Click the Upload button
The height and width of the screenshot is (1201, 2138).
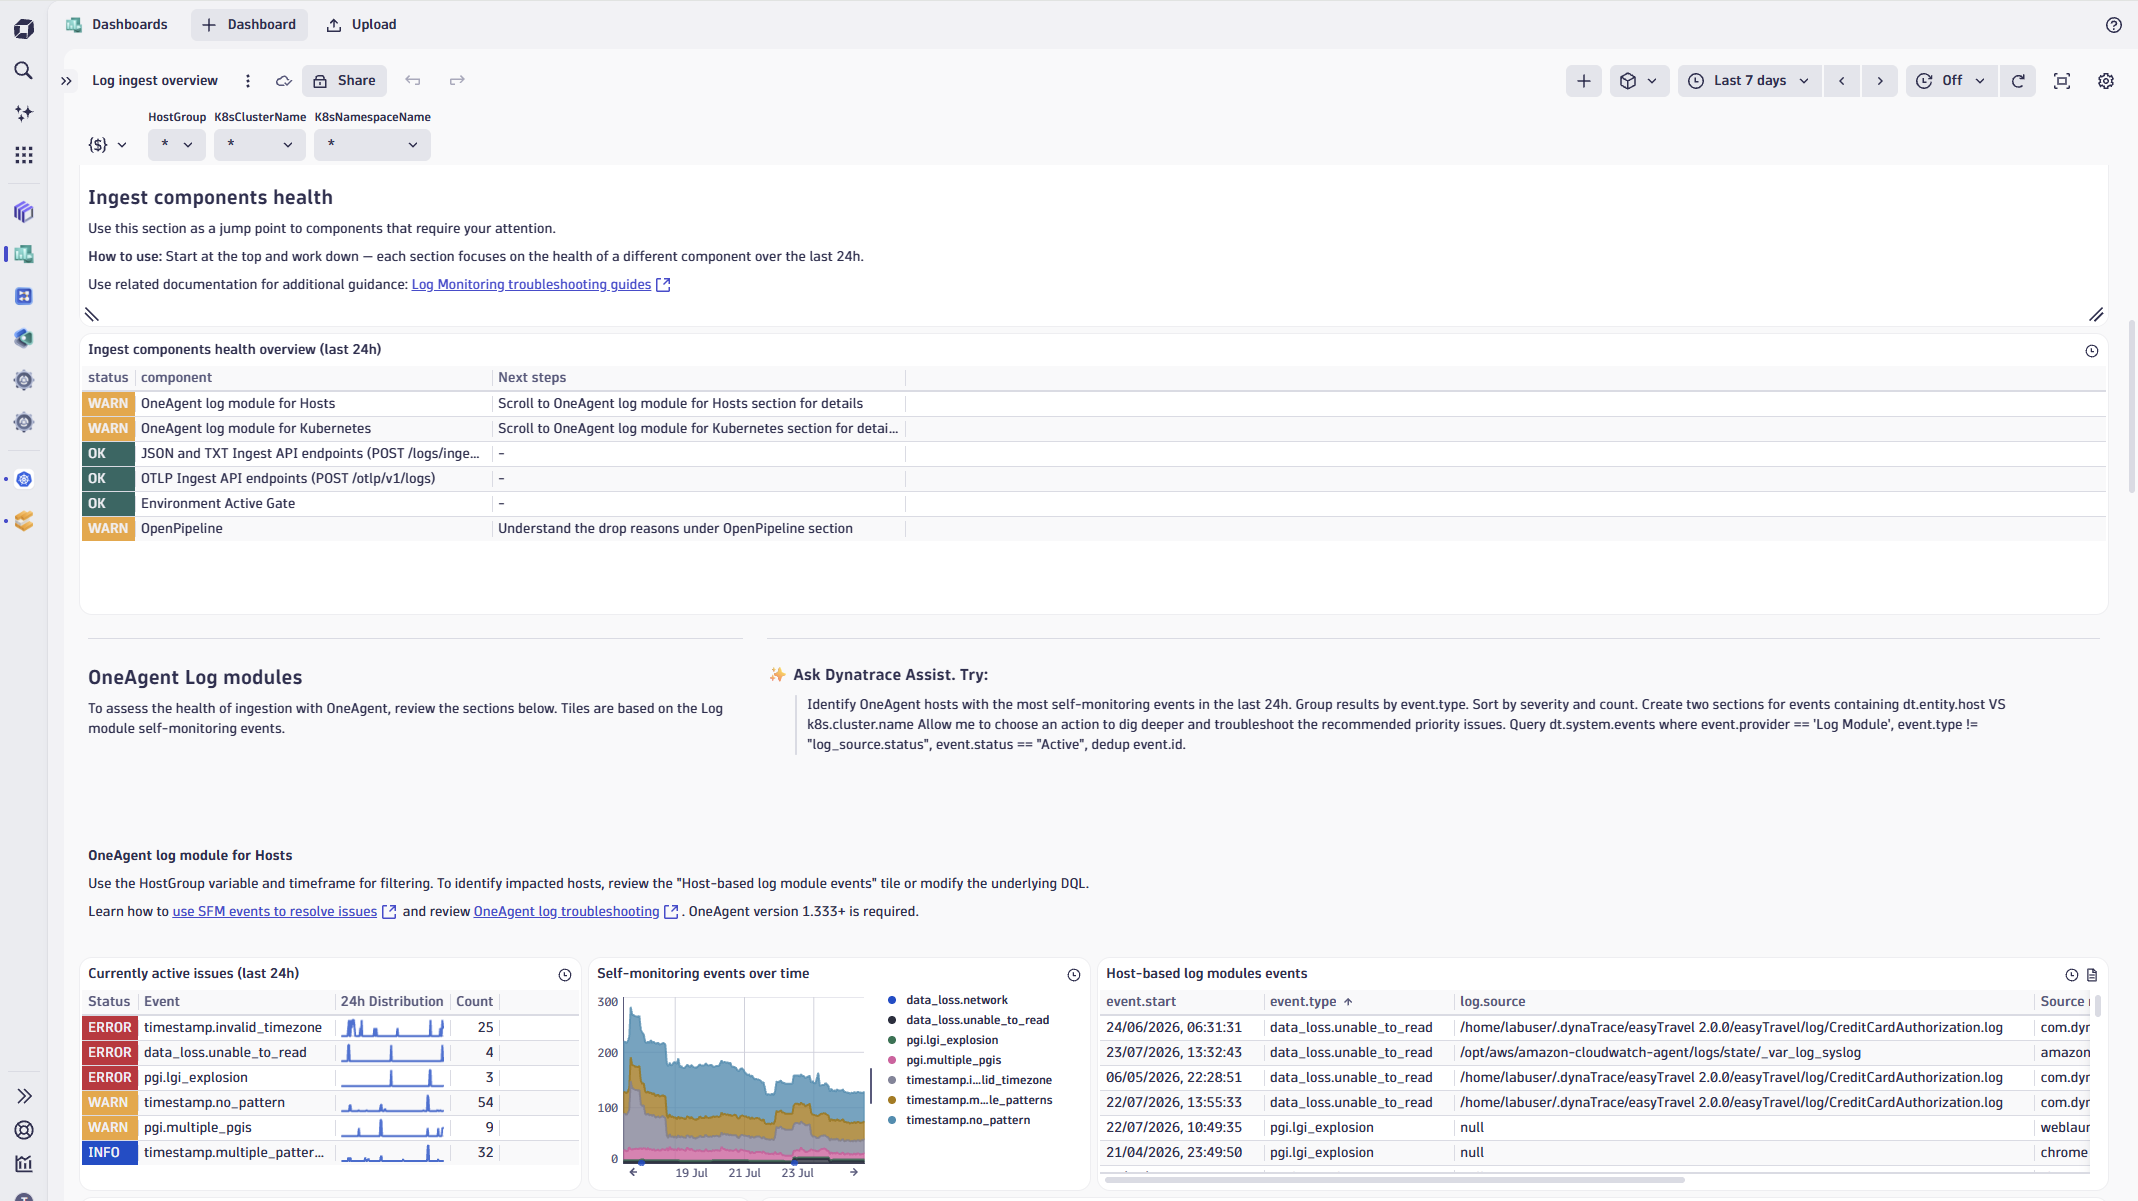coord(362,25)
